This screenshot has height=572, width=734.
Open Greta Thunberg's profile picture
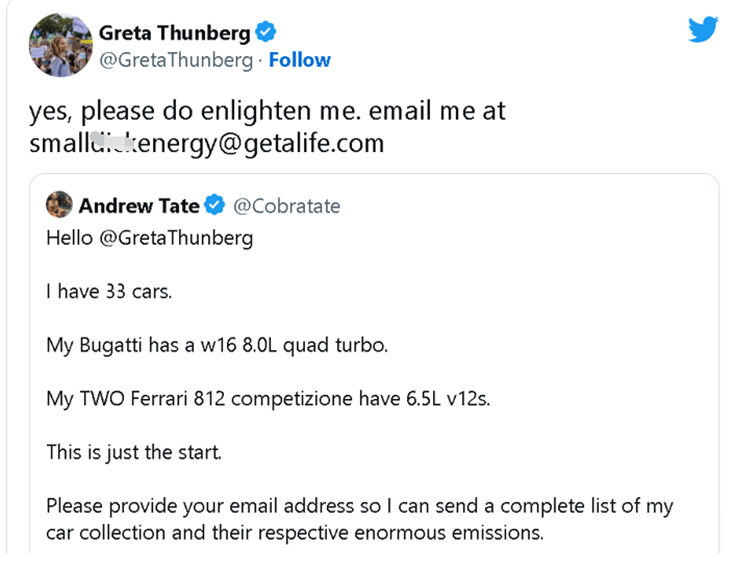pyautogui.click(x=61, y=45)
